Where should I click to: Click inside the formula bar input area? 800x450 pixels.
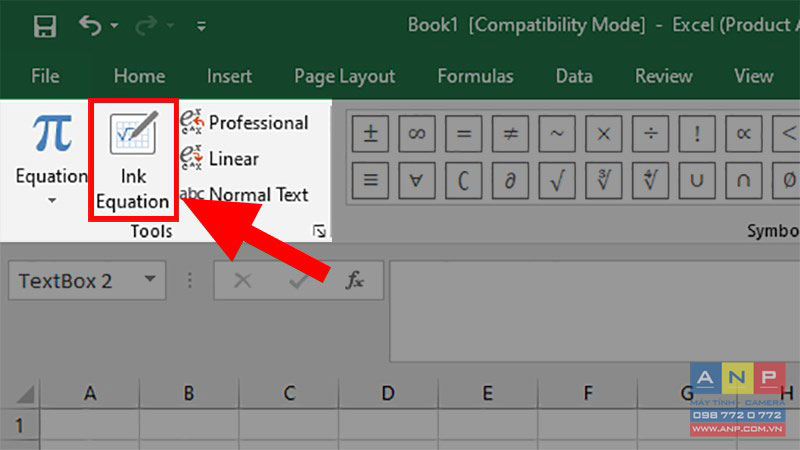(x=594, y=311)
